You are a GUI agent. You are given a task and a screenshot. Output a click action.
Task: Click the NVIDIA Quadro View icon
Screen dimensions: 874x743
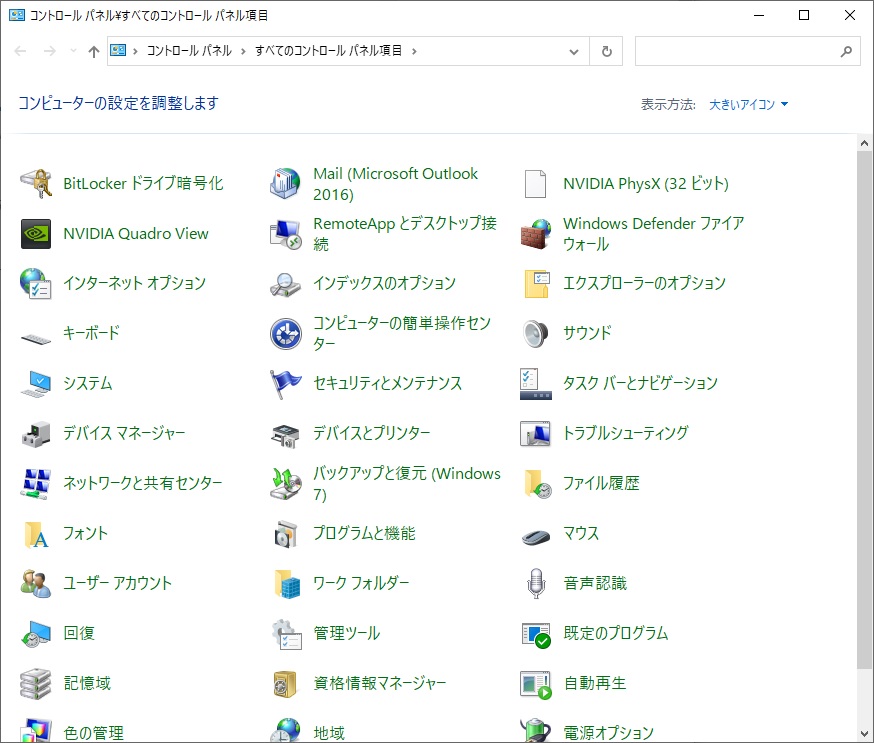(x=36, y=234)
